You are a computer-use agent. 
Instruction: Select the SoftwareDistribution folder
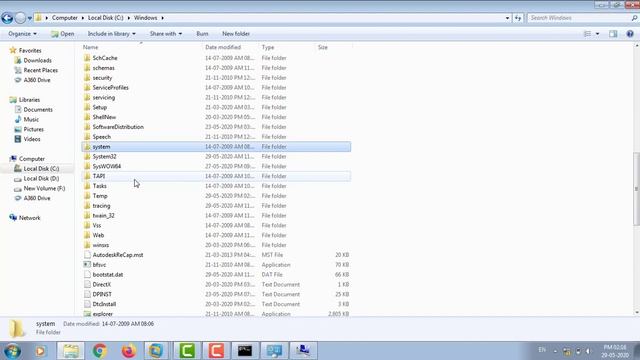pos(118,127)
